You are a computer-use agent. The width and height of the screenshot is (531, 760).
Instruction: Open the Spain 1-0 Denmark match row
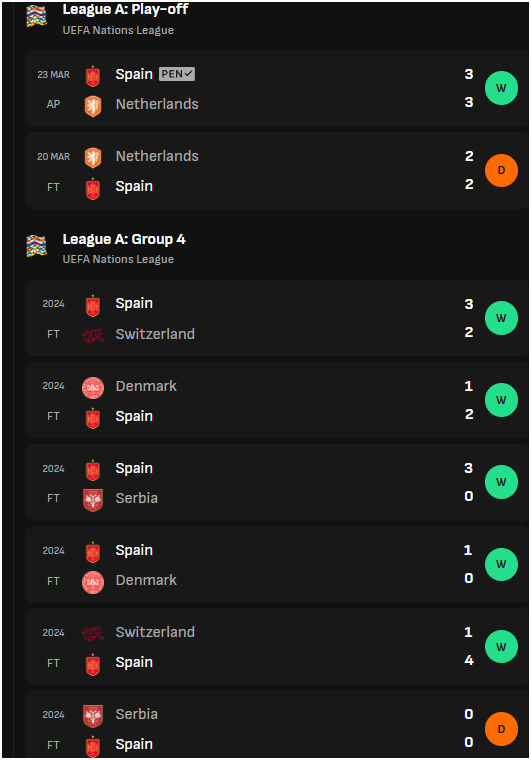[x=277, y=565]
